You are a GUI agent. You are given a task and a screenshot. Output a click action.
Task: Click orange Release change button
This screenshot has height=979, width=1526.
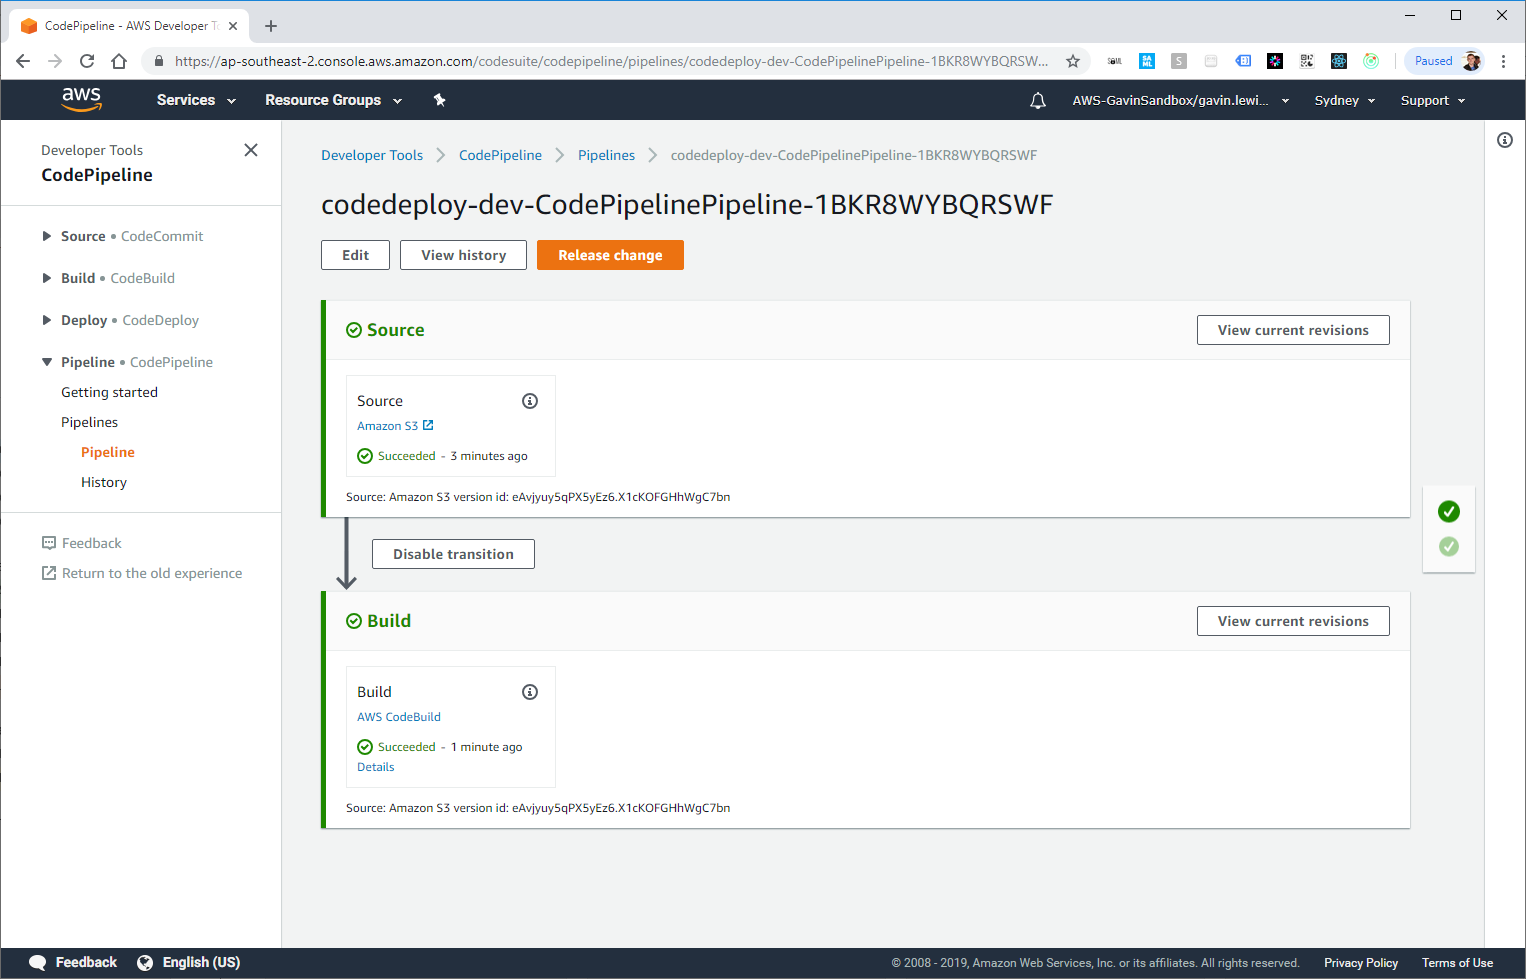click(610, 255)
